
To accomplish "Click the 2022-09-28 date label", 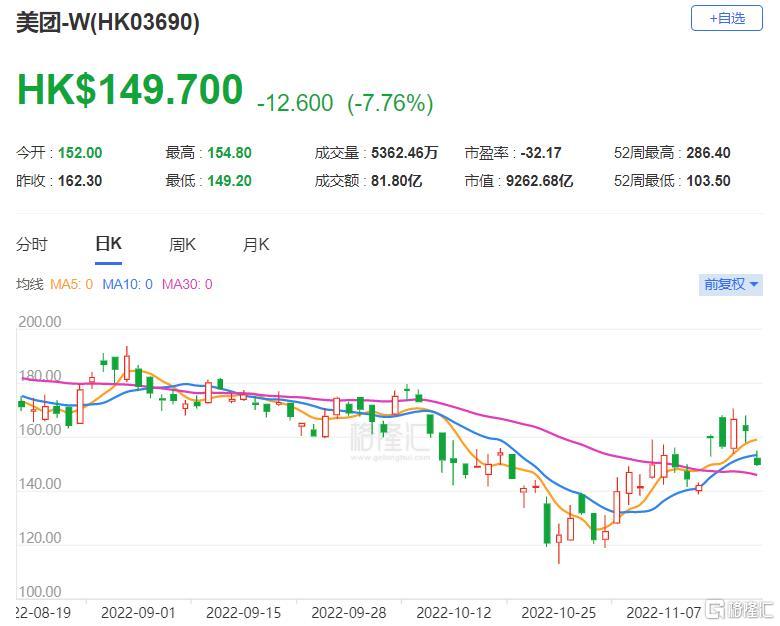I will pyautogui.click(x=349, y=613).
